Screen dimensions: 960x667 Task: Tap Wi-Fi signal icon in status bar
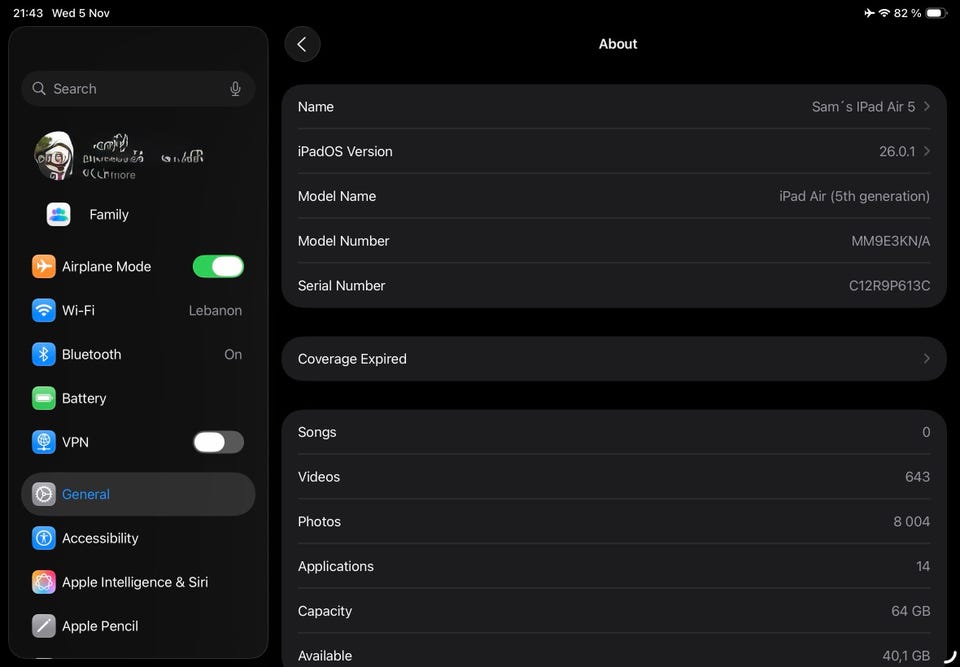(884, 13)
